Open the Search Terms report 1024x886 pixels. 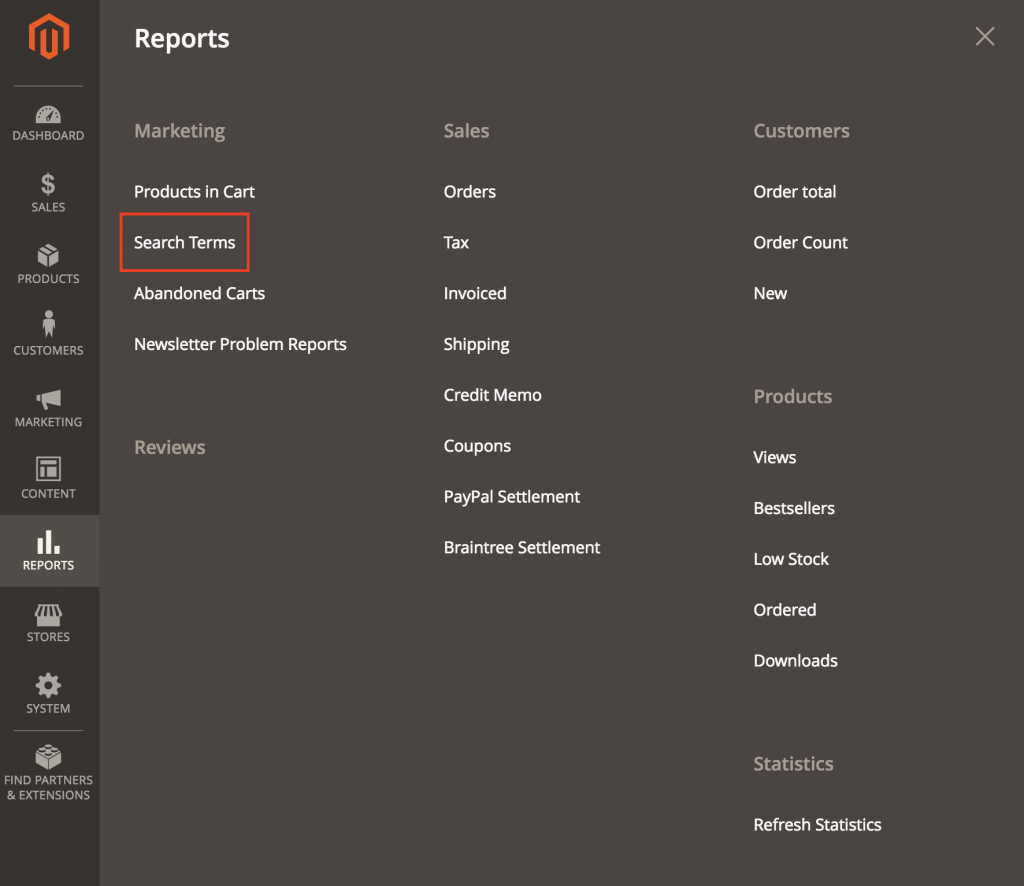point(185,243)
